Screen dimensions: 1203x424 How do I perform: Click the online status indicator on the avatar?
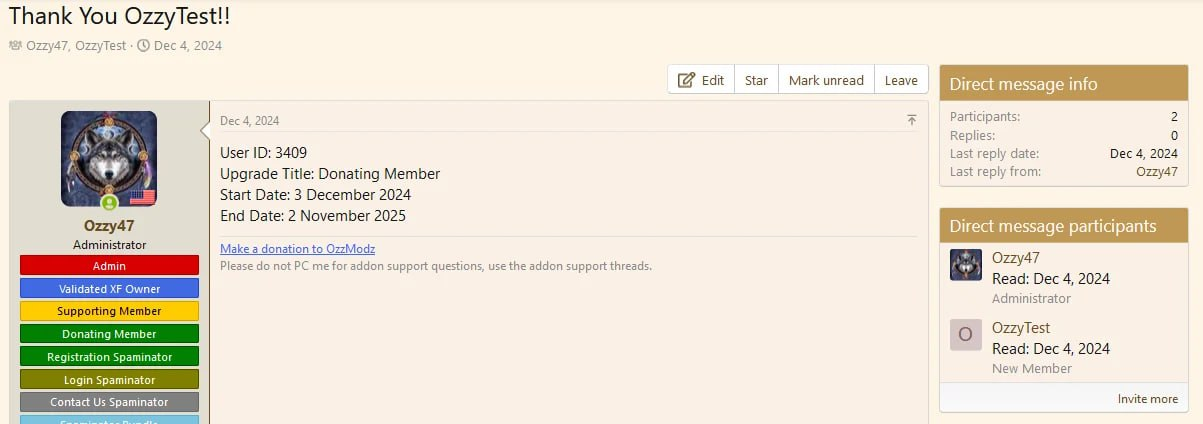coord(110,203)
